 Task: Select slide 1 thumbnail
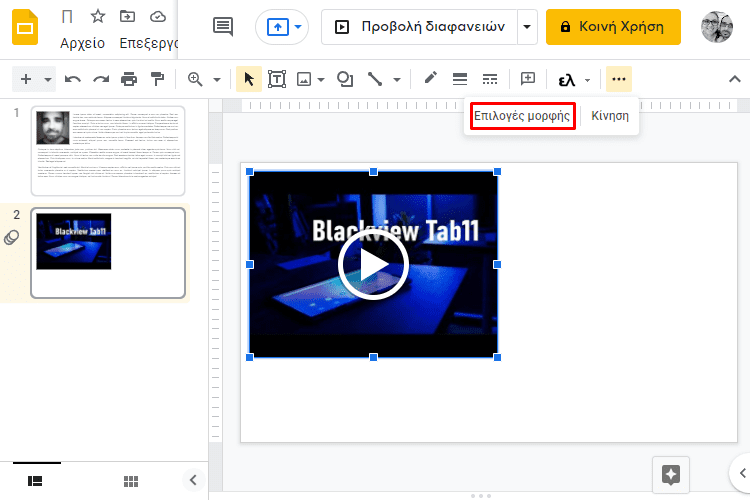click(108, 151)
